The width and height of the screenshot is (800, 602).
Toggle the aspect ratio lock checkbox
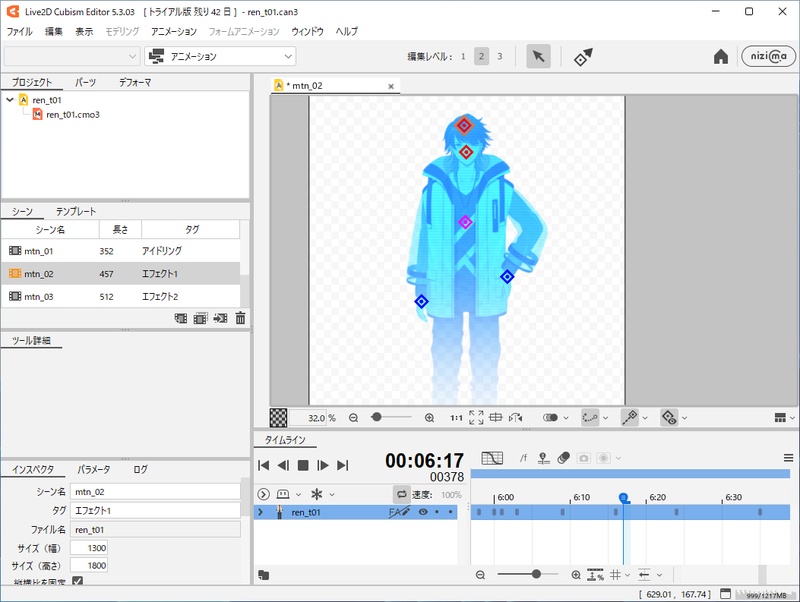coord(78,581)
